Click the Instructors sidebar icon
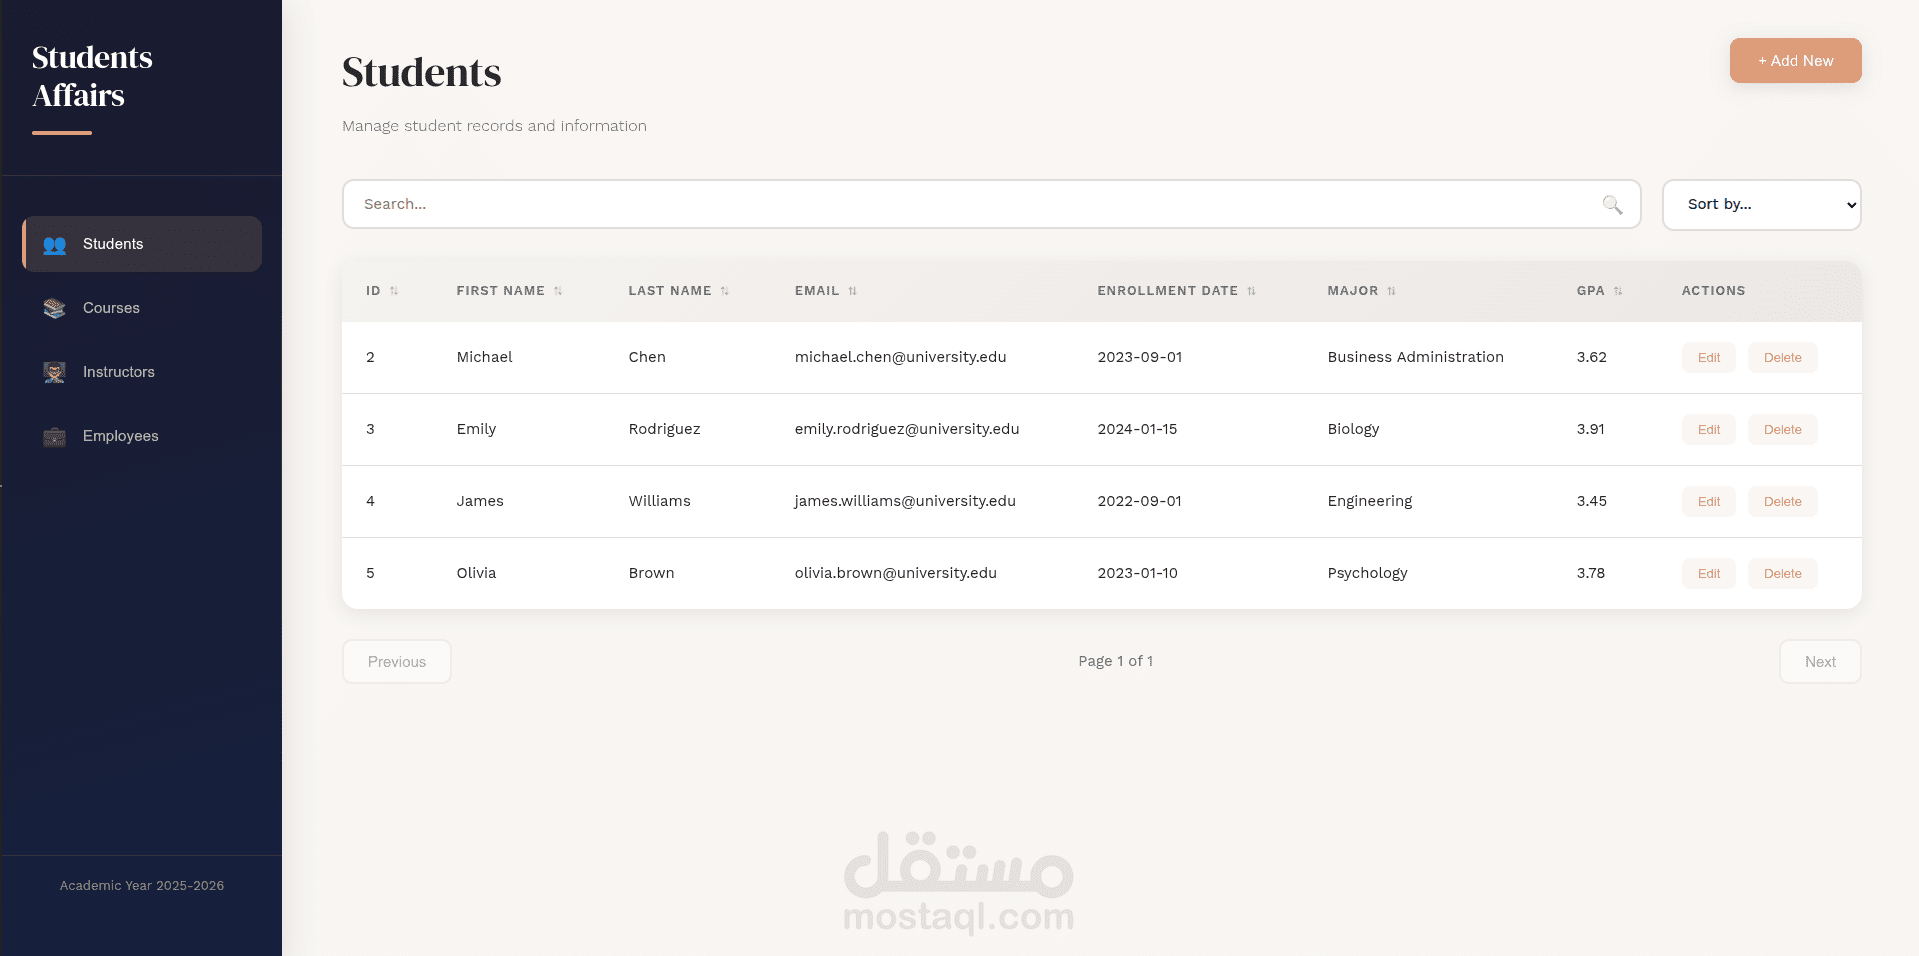1919x956 pixels. pyautogui.click(x=53, y=372)
